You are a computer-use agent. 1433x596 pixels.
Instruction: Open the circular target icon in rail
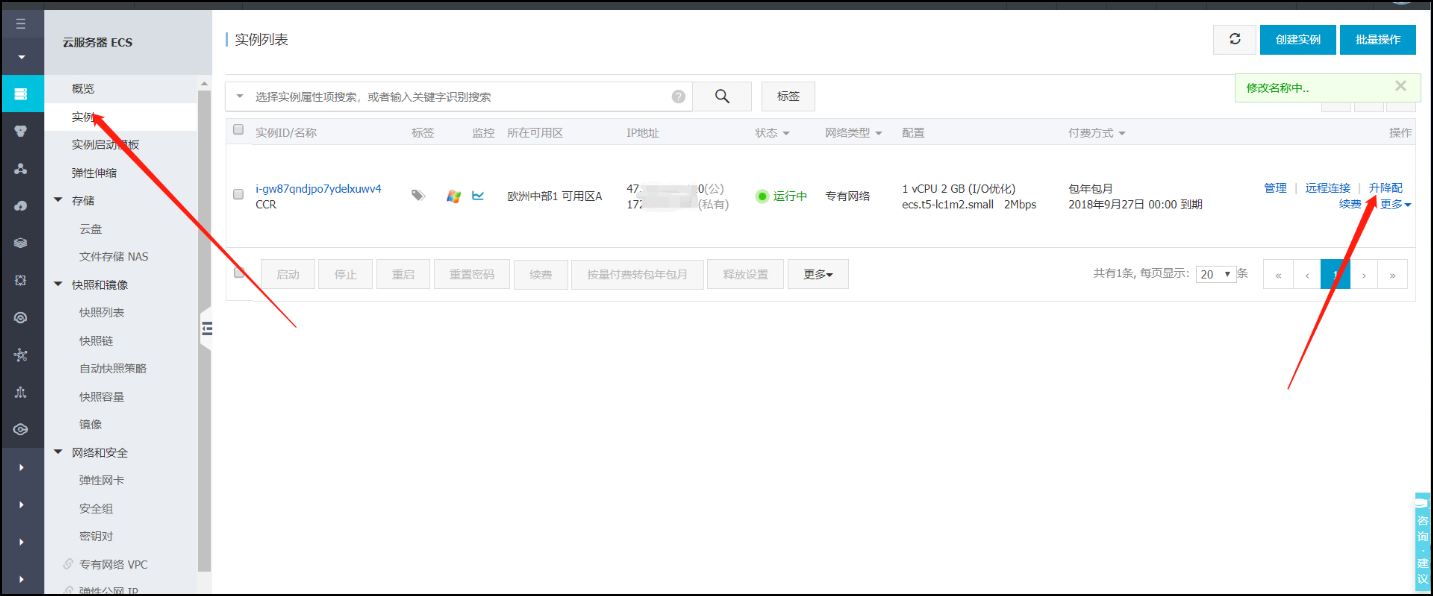(x=21, y=318)
